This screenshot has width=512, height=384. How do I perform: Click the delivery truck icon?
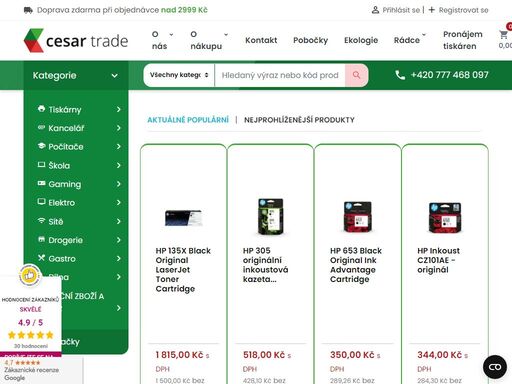pos(28,10)
